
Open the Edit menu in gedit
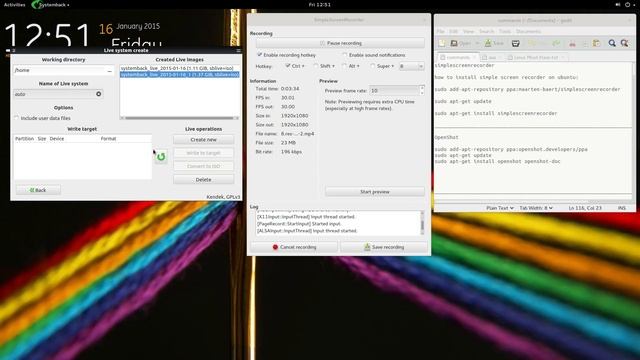click(x=453, y=31)
